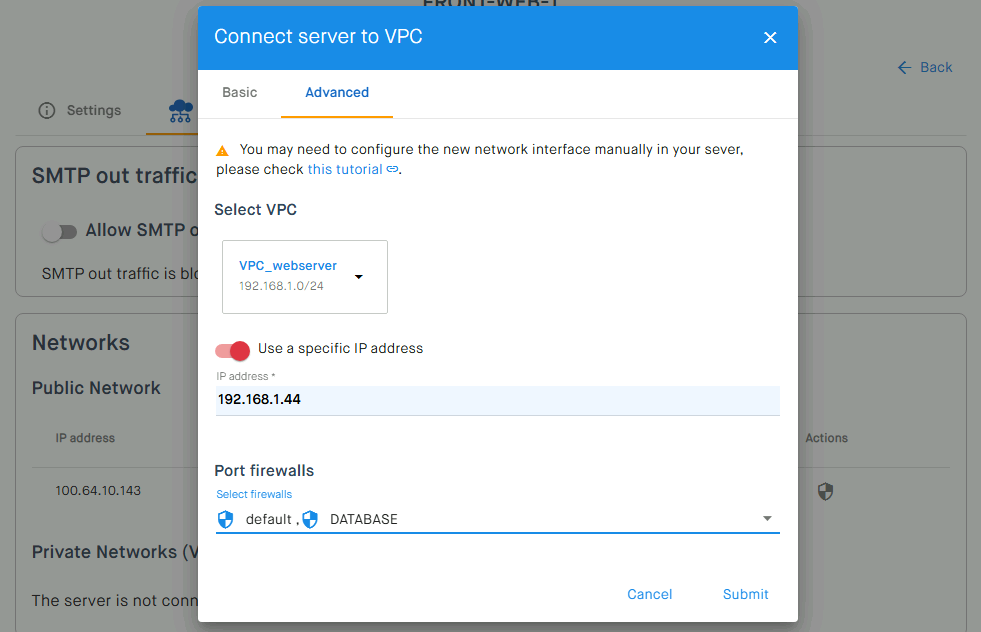Switch to the Basic tab
Viewport: 981px width, 632px height.
(240, 93)
